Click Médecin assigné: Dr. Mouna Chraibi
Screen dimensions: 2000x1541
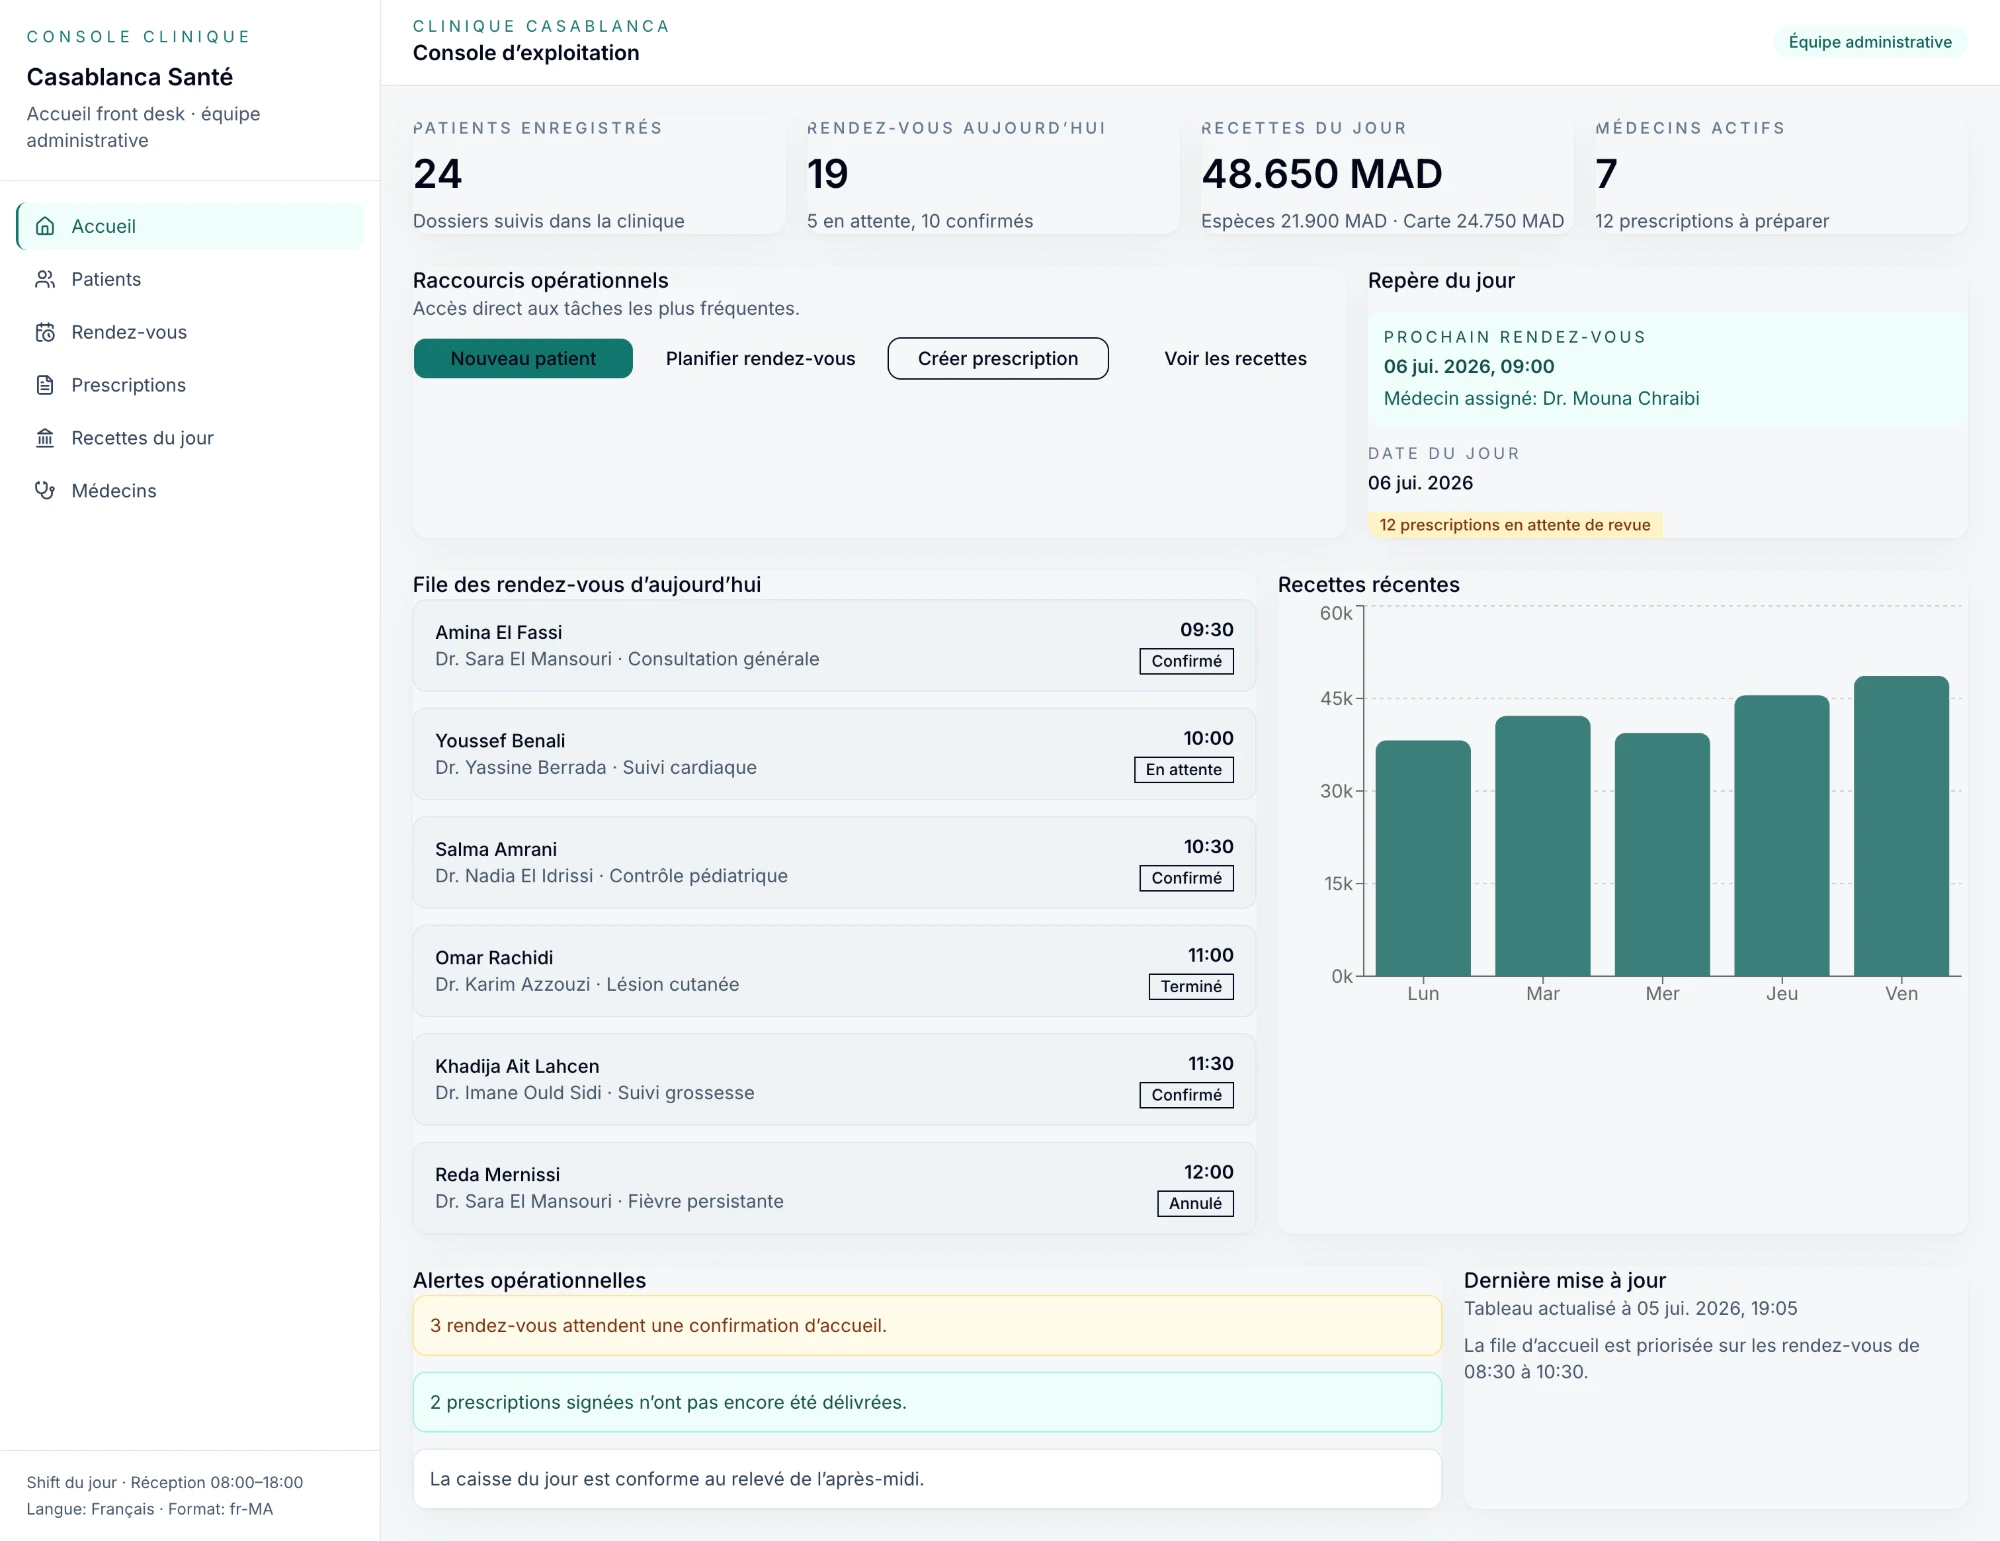click(x=1541, y=398)
